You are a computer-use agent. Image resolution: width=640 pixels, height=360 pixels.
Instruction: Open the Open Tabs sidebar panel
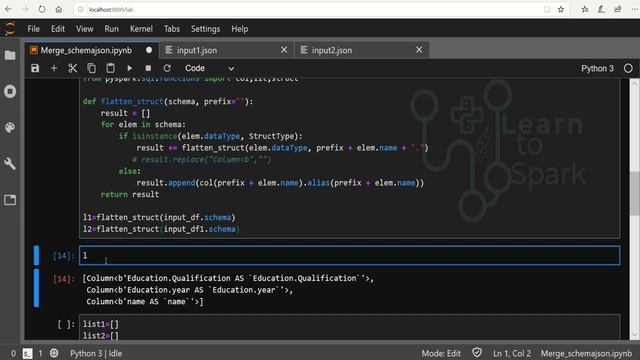click(x=10, y=200)
